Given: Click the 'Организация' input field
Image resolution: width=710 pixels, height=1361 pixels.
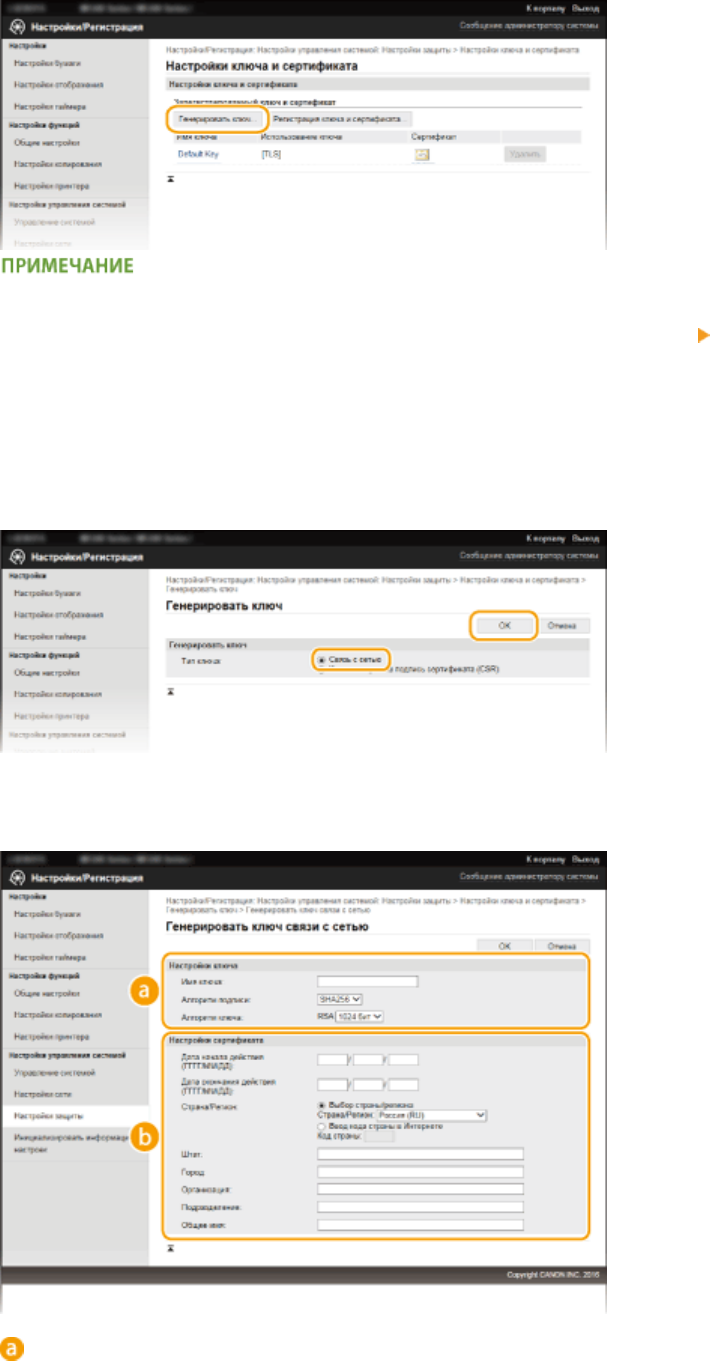Looking at the screenshot, I should pyautogui.click(x=421, y=1189).
